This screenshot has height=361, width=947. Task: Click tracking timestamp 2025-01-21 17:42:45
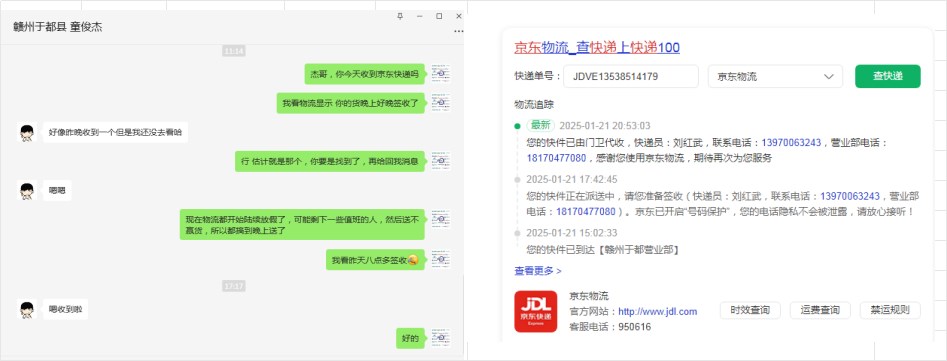572,179
